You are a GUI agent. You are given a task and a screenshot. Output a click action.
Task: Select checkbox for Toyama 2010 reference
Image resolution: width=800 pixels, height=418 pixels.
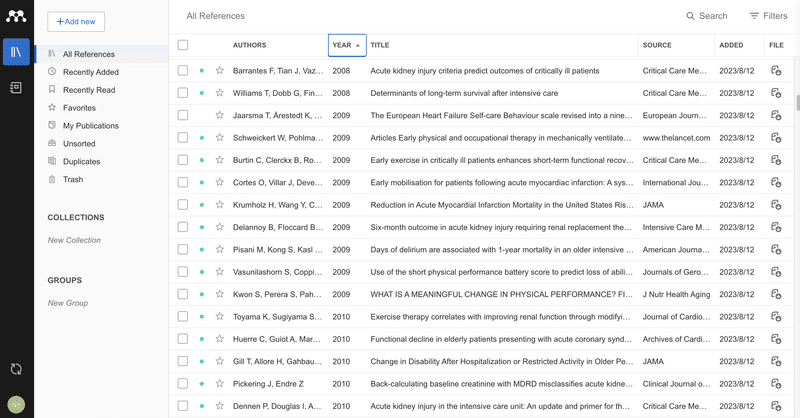tap(183, 316)
